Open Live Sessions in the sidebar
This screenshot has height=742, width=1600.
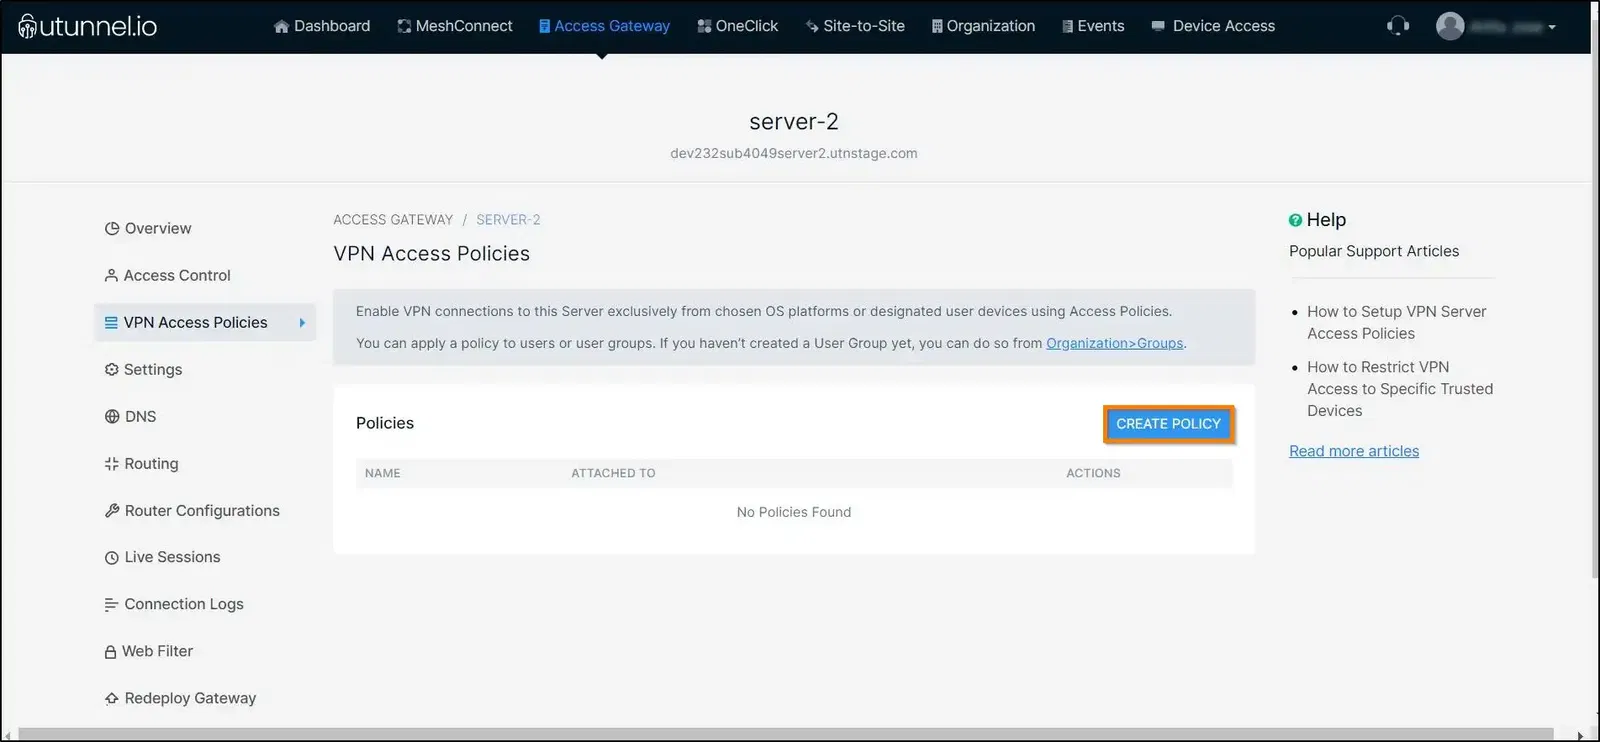pos(163,557)
